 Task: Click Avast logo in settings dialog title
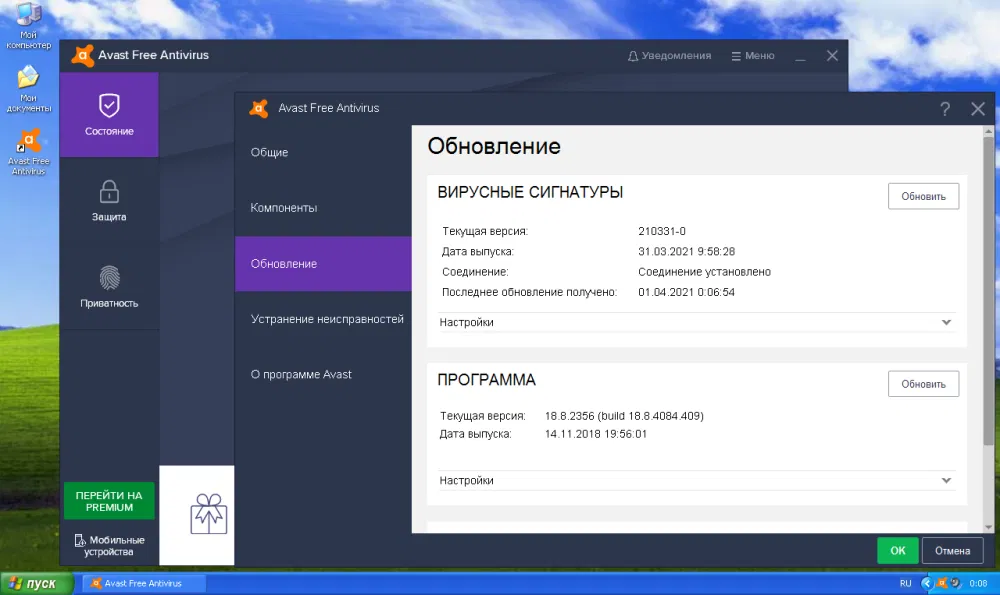pyautogui.click(x=259, y=108)
